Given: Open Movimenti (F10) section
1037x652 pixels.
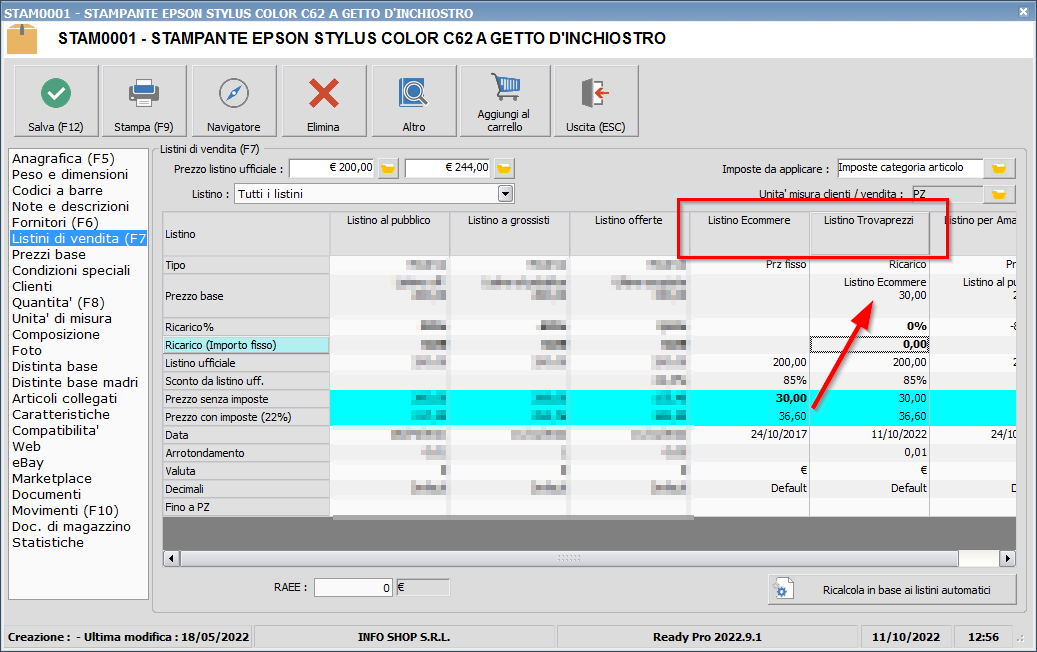Looking at the screenshot, I should tap(65, 510).
